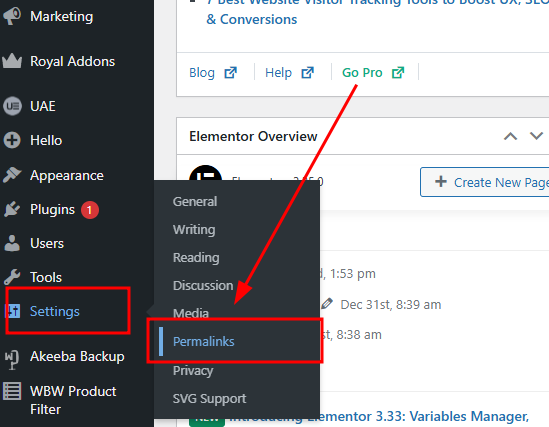Click the pencil edit icon beside Dec 31st
549x427 pixels.
[x=327, y=303]
